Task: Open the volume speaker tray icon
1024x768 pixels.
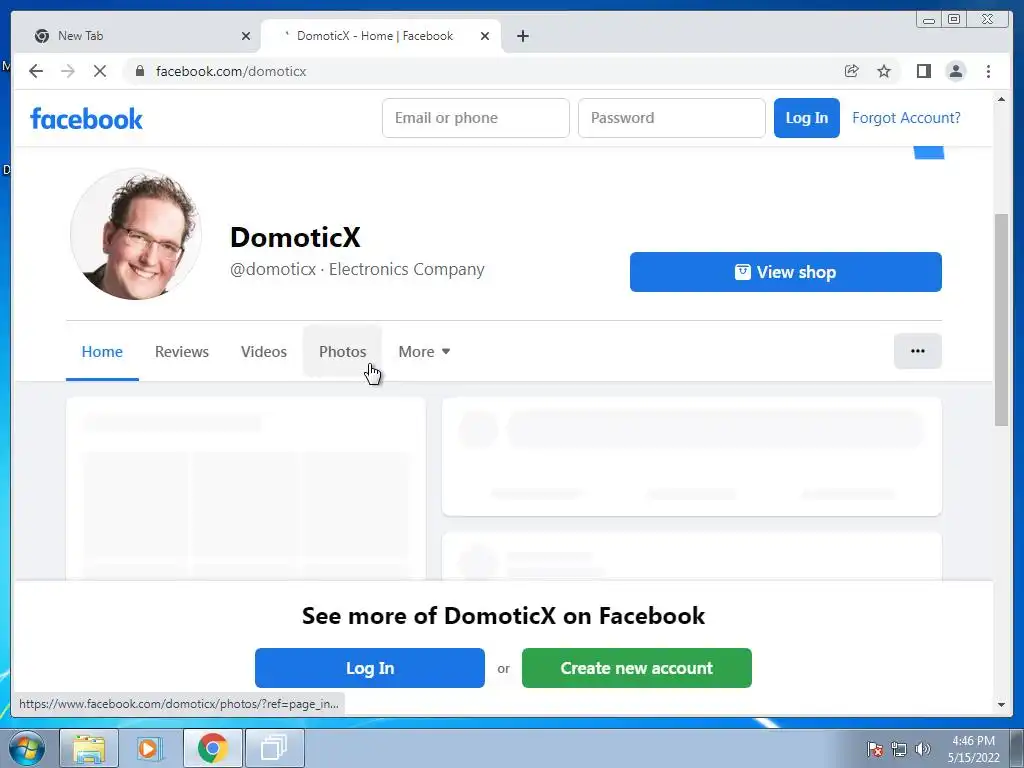Action: [x=922, y=749]
